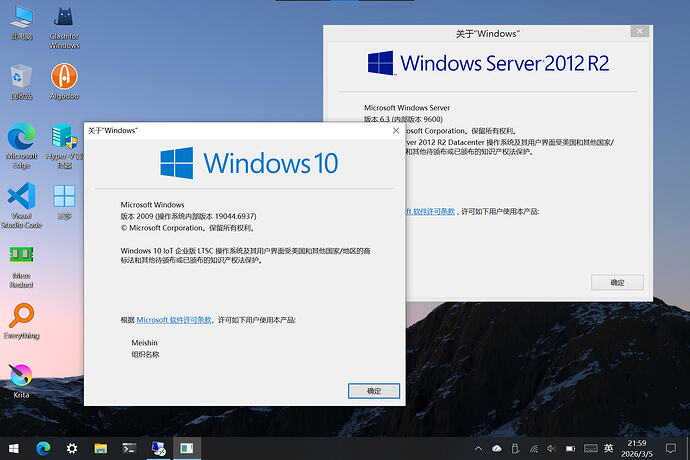Open the Everything search desktop icon
The image size is (690, 460).
(x=21, y=317)
